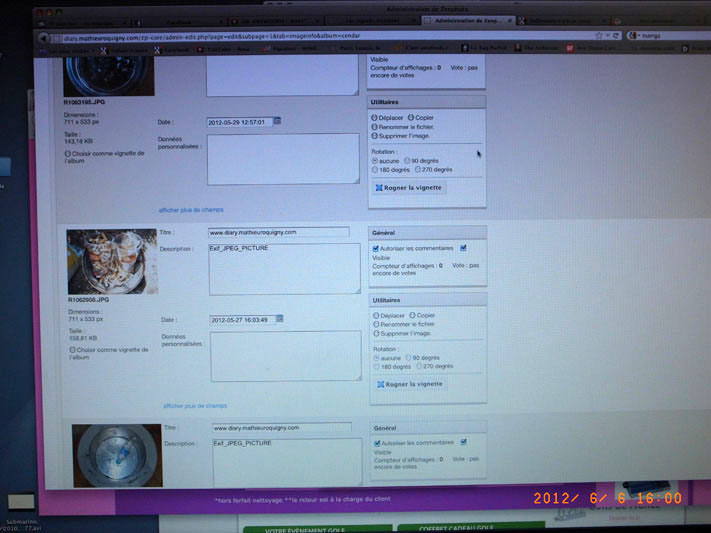711x533 pixels.
Task: Select Supprimer l'image for R1062908.JPG
Action: pyautogui.click(x=376, y=333)
